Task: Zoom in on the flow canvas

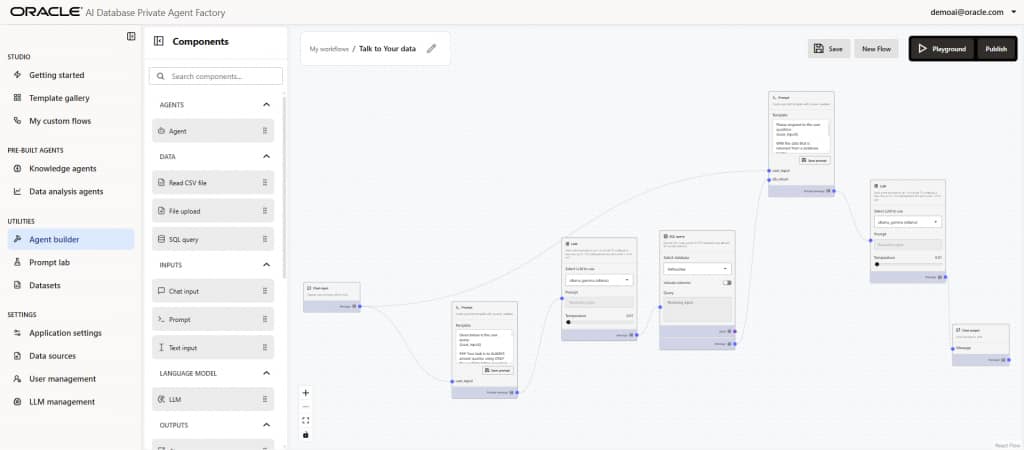Action: tap(306, 393)
